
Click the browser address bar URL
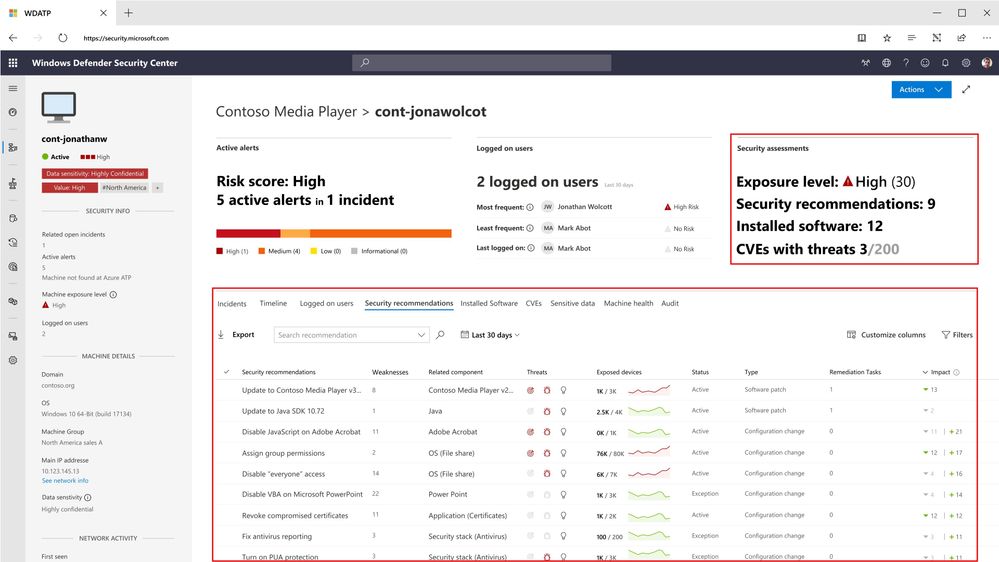(x=126, y=38)
